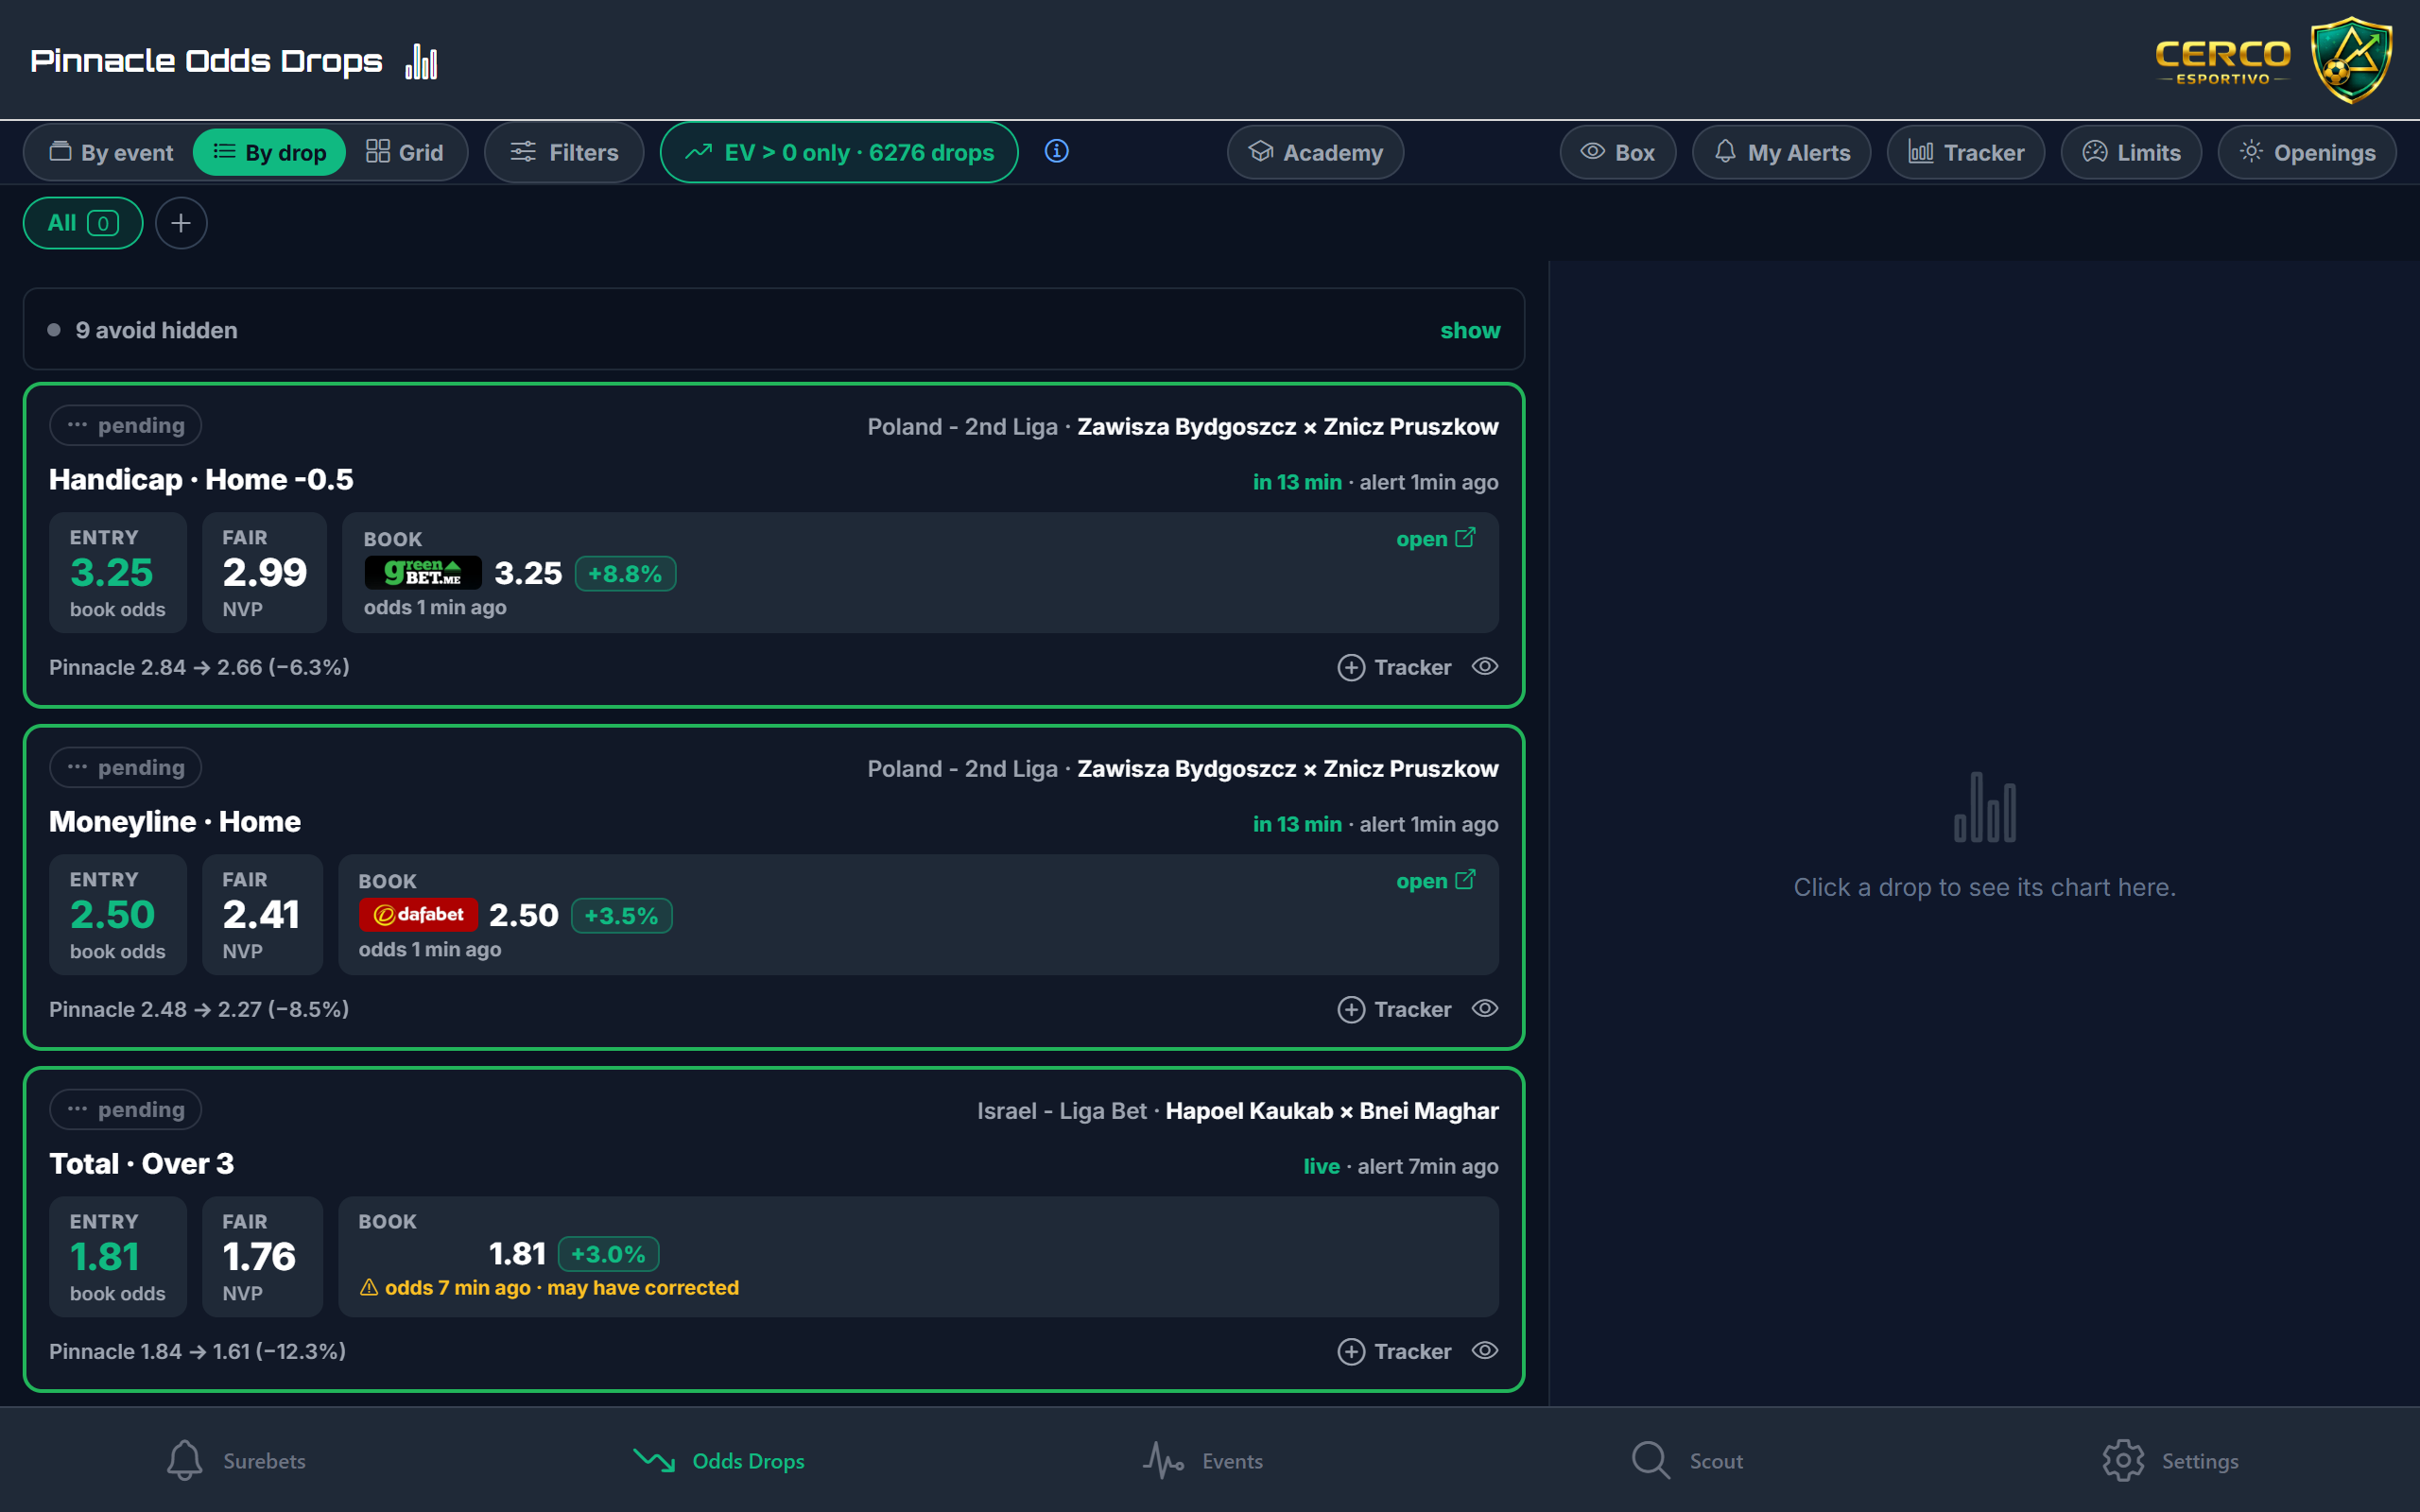Go to Odds Drops in bottom navigation
Screen dimensions: 2420x1512
(x=719, y=1460)
